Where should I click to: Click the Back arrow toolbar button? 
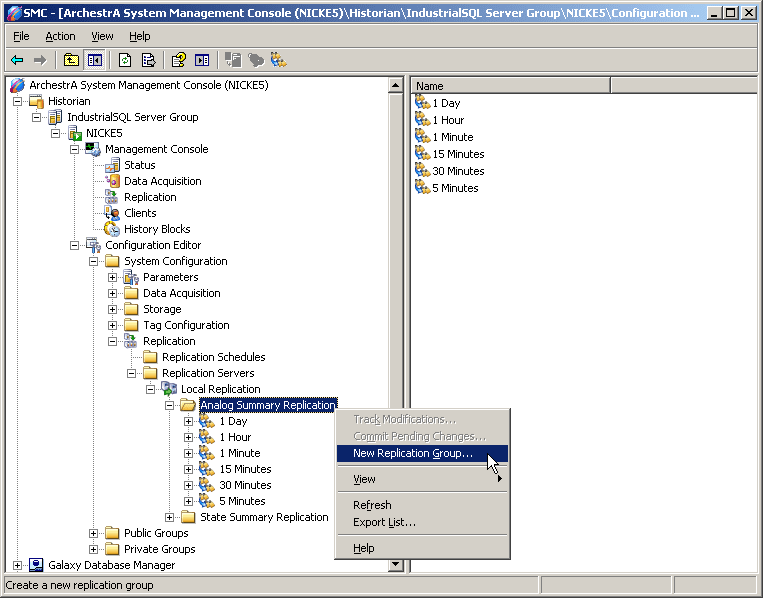pyautogui.click(x=17, y=60)
